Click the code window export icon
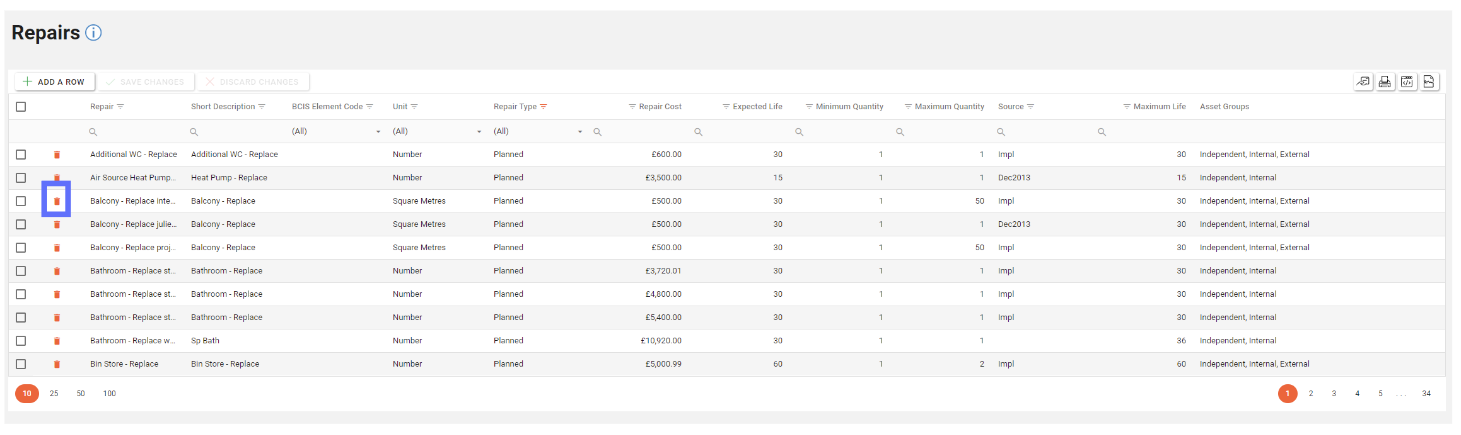Image resolution: width=1461 pixels, height=435 pixels. 1407,82
